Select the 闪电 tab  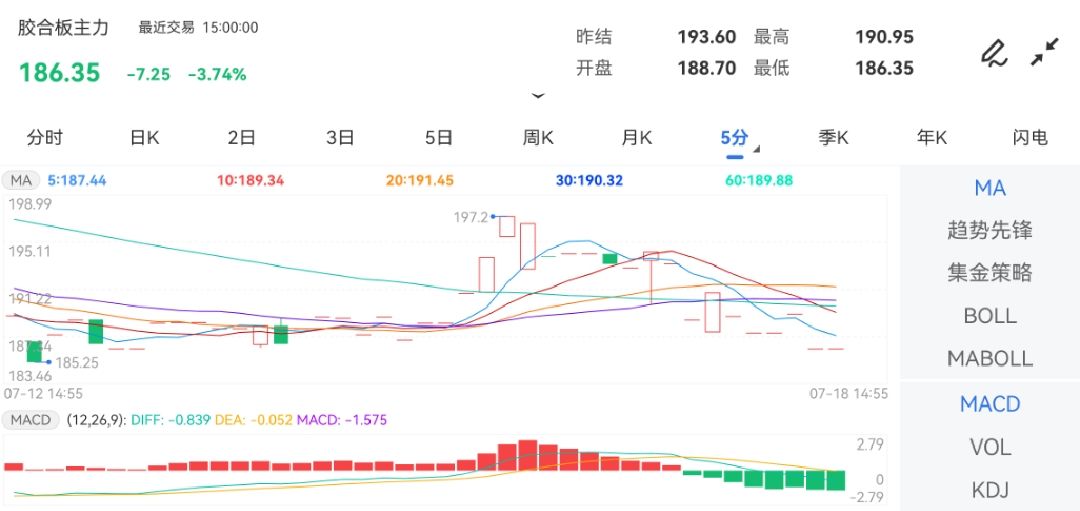(x=1029, y=138)
